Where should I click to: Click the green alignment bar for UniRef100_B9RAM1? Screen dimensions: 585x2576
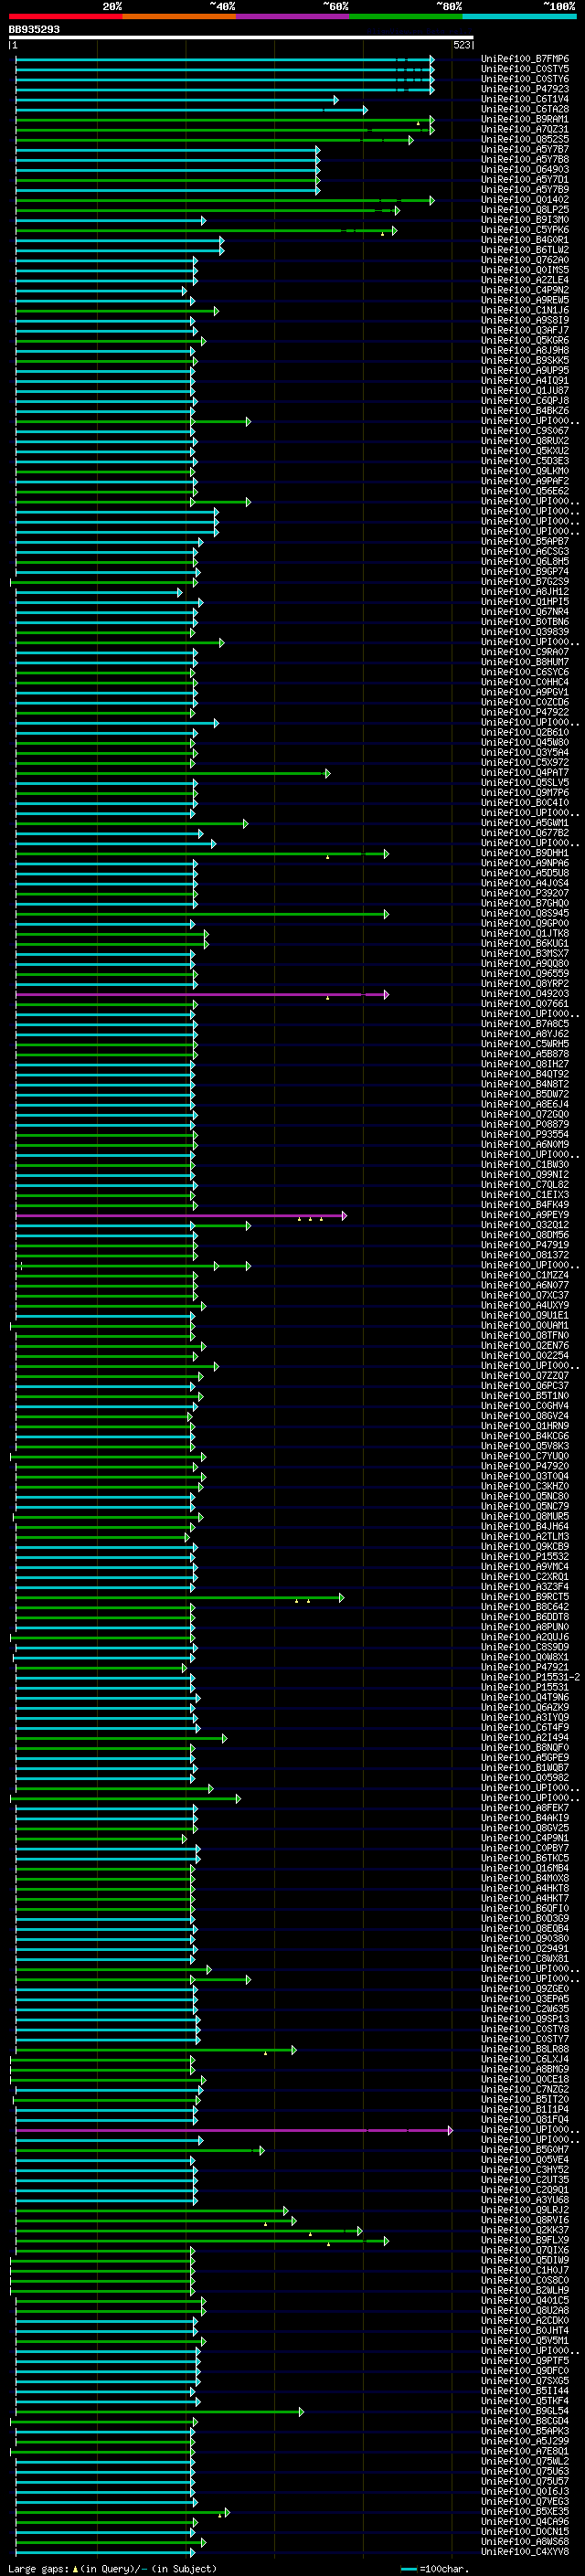[225, 119]
